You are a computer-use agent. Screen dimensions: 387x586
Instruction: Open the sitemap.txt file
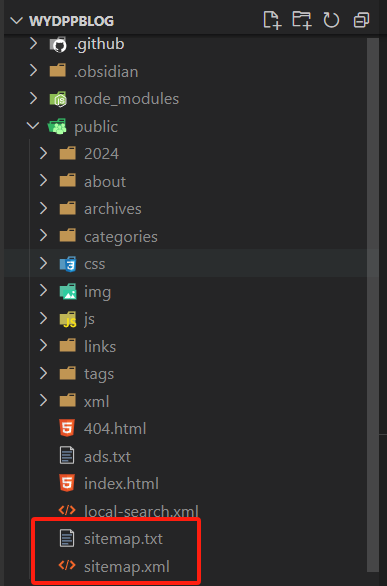124,539
